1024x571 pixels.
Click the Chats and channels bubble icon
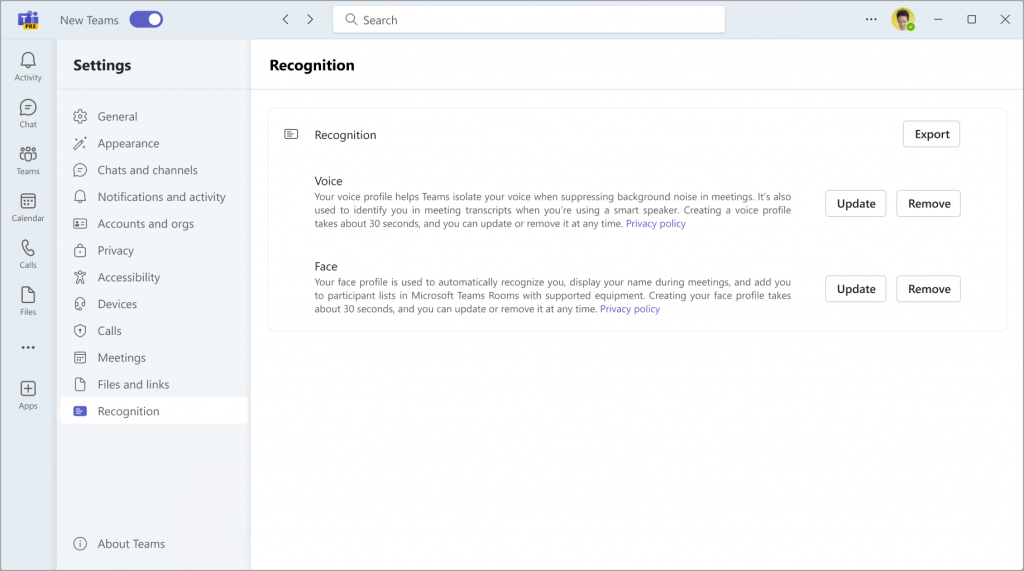tap(80, 170)
